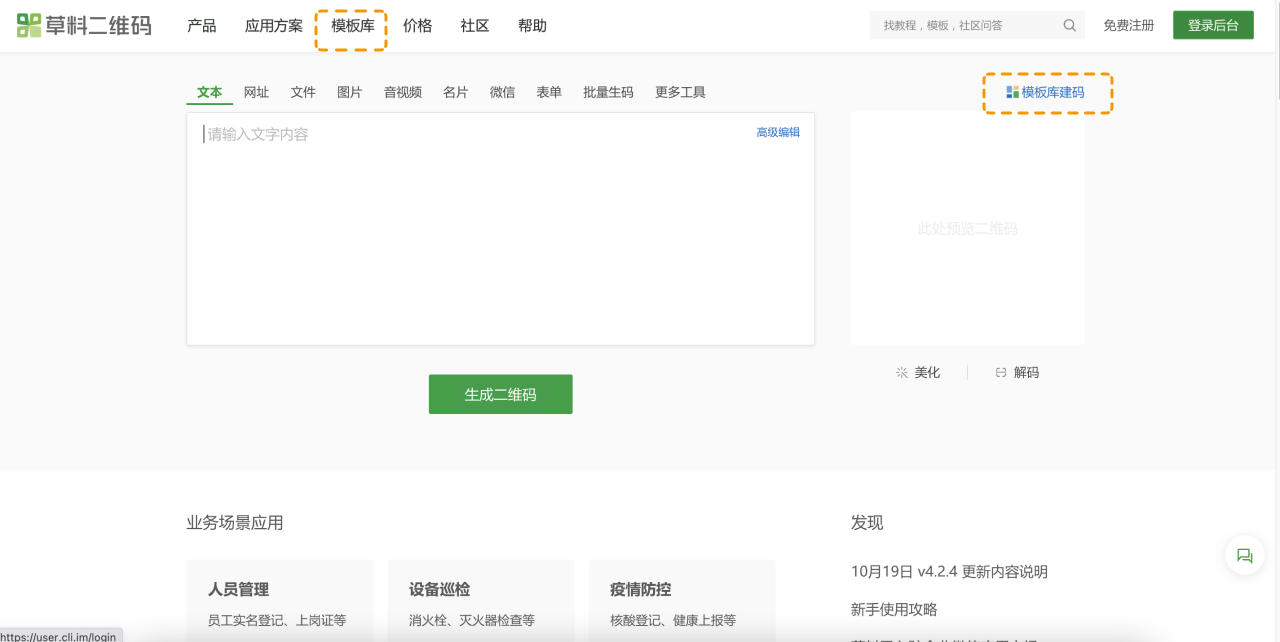Click the 草料二维码 logo
Viewport: 1280px width, 642px height.
(84, 26)
